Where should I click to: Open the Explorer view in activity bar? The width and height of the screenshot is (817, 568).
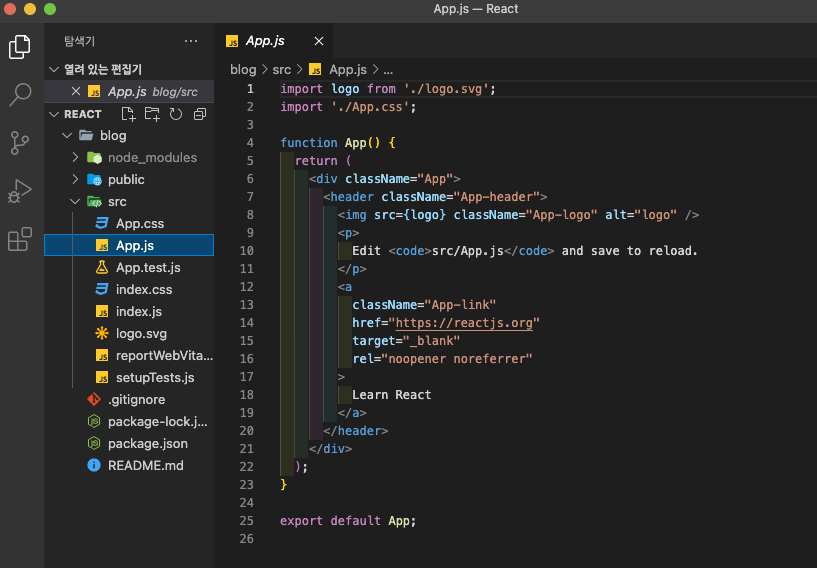point(20,47)
